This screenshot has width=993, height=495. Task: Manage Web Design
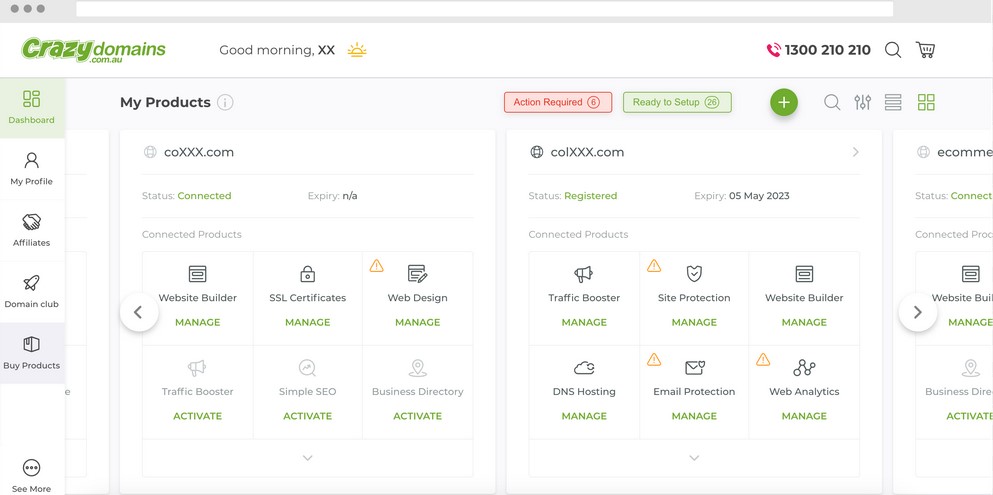(x=417, y=322)
